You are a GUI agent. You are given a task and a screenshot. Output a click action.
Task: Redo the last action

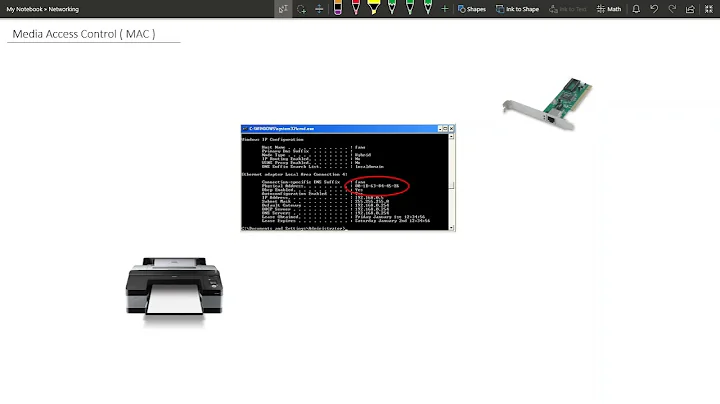click(672, 9)
